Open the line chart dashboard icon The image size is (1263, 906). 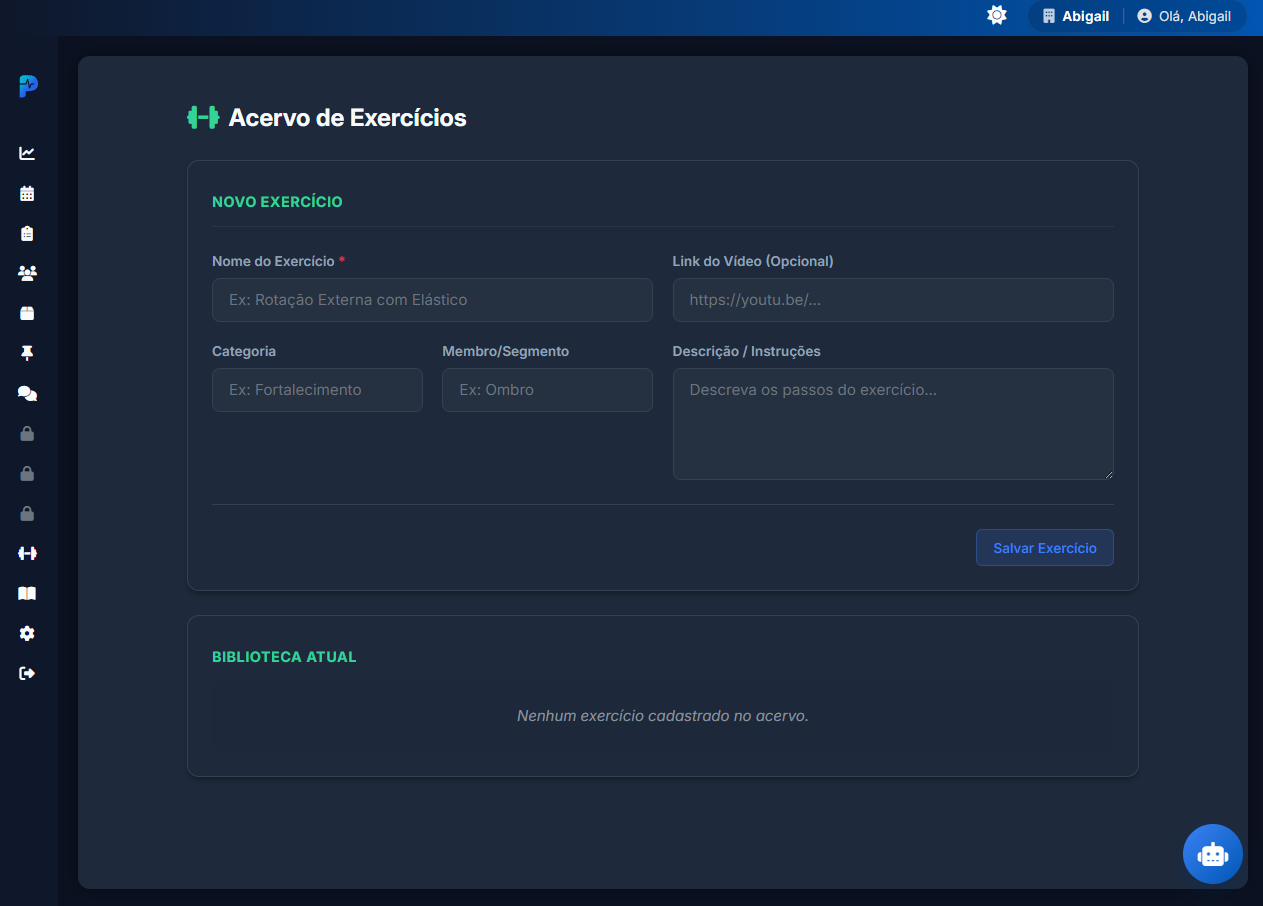[x=27, y=153]
